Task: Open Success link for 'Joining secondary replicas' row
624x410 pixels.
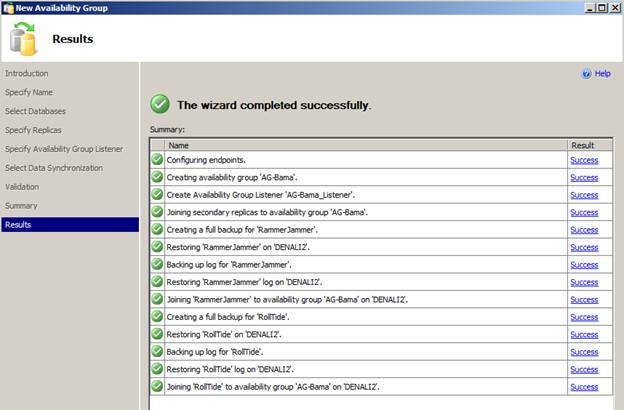Action: 584,213
